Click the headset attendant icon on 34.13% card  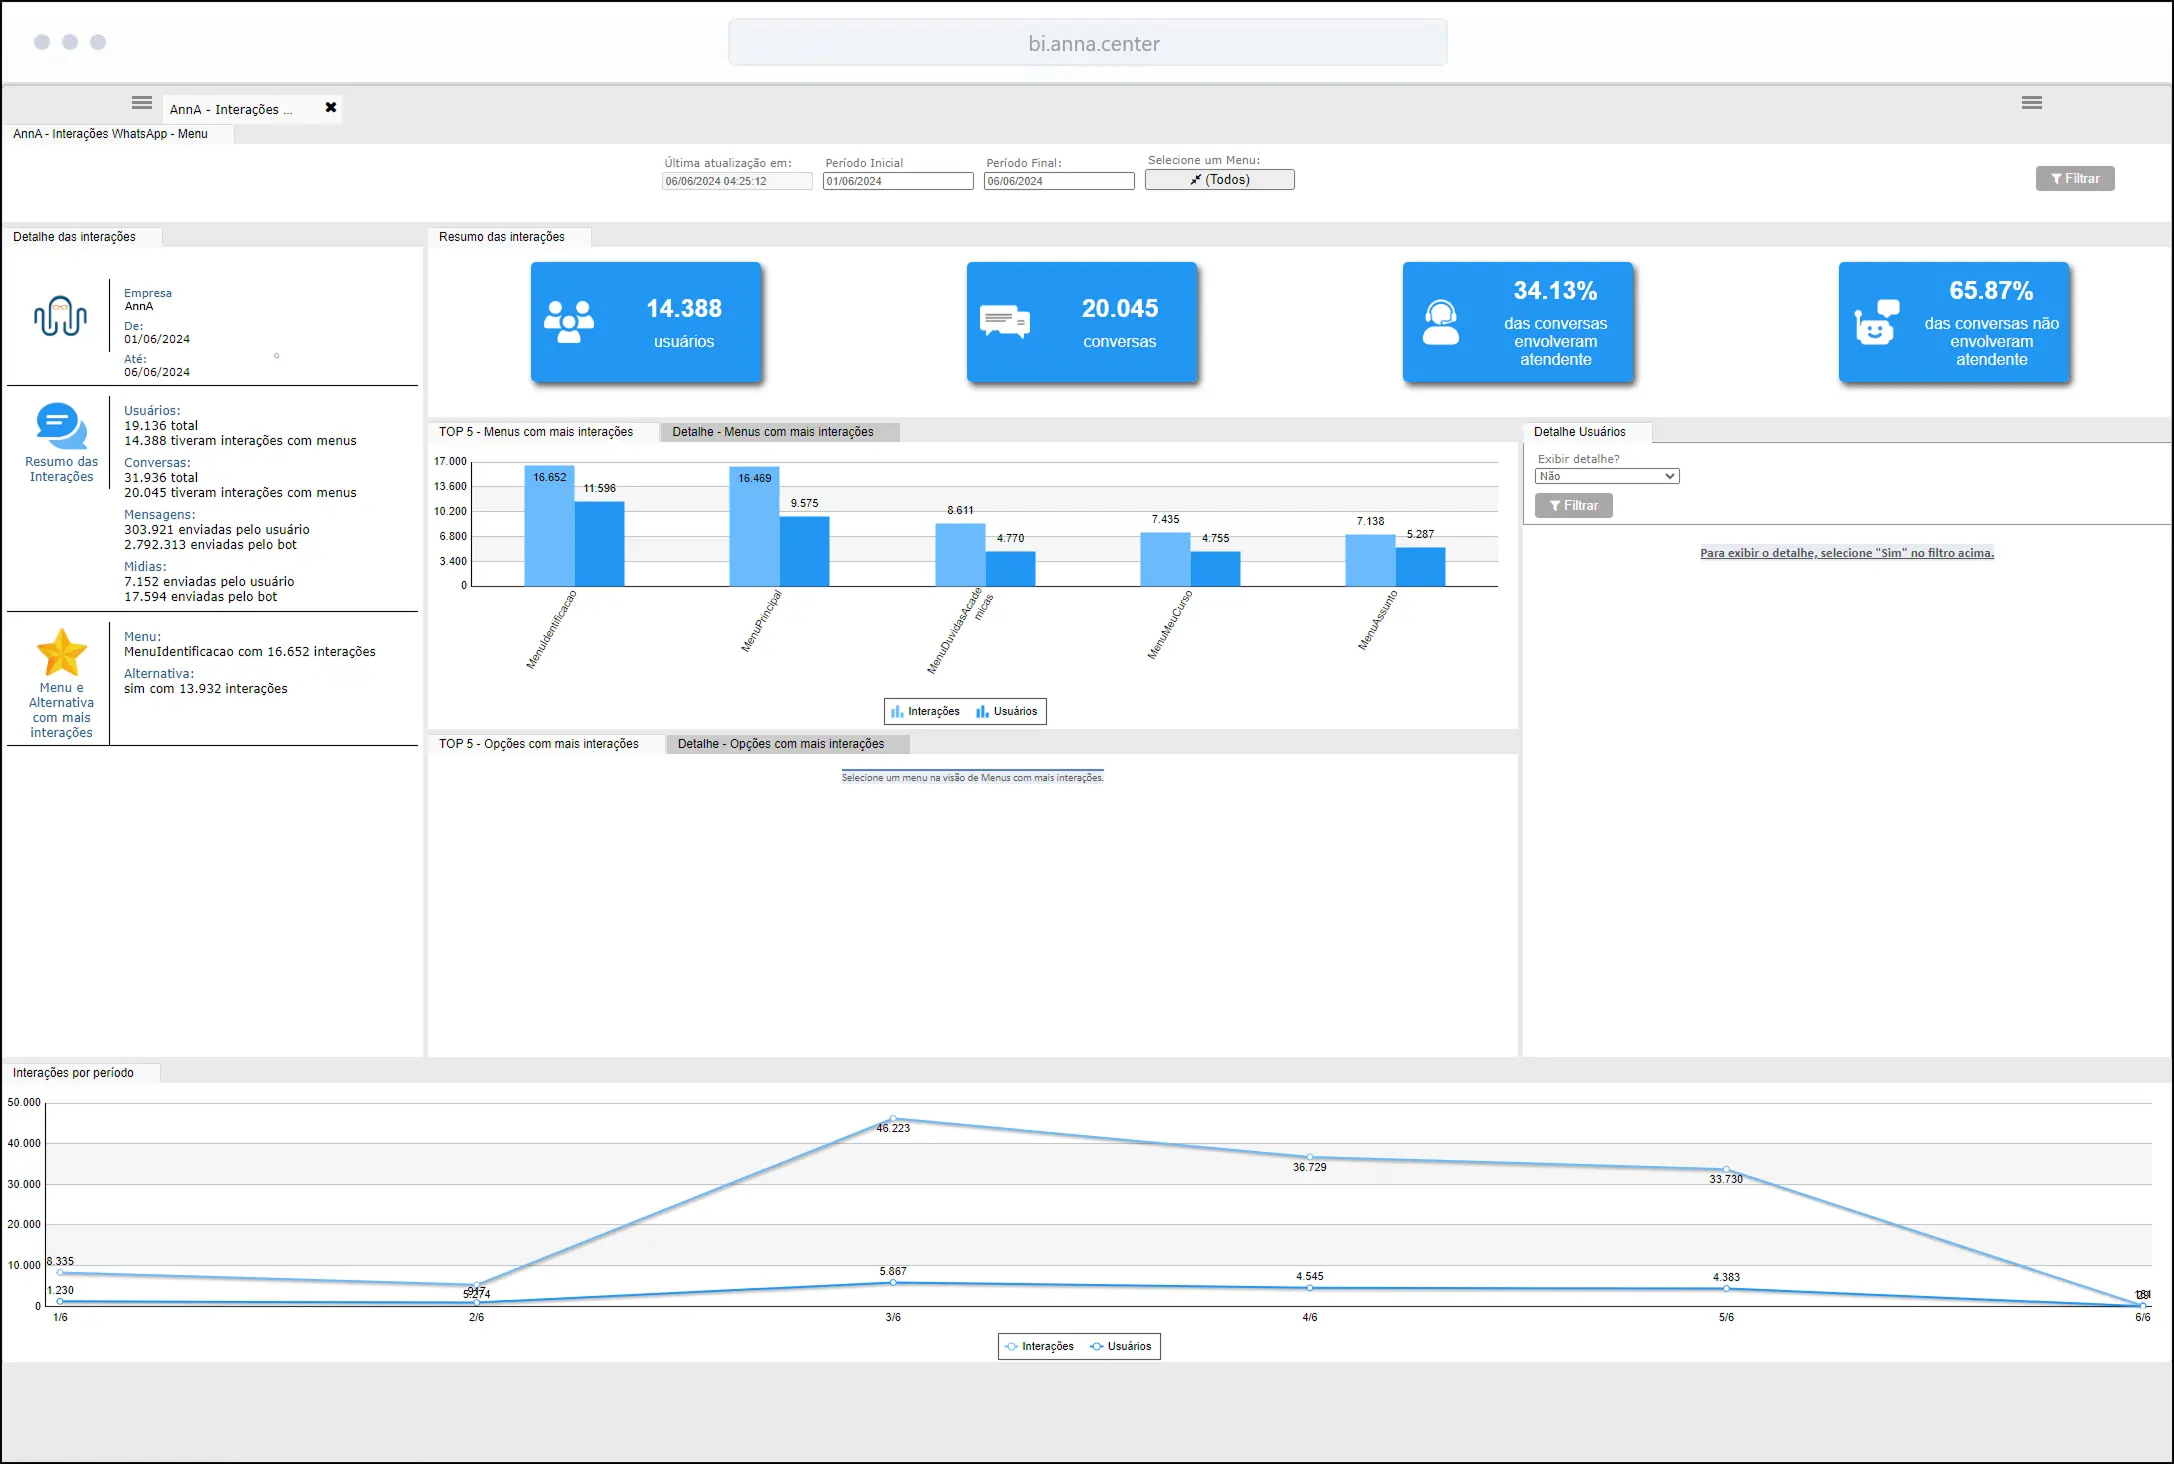tap(1441, 322)
